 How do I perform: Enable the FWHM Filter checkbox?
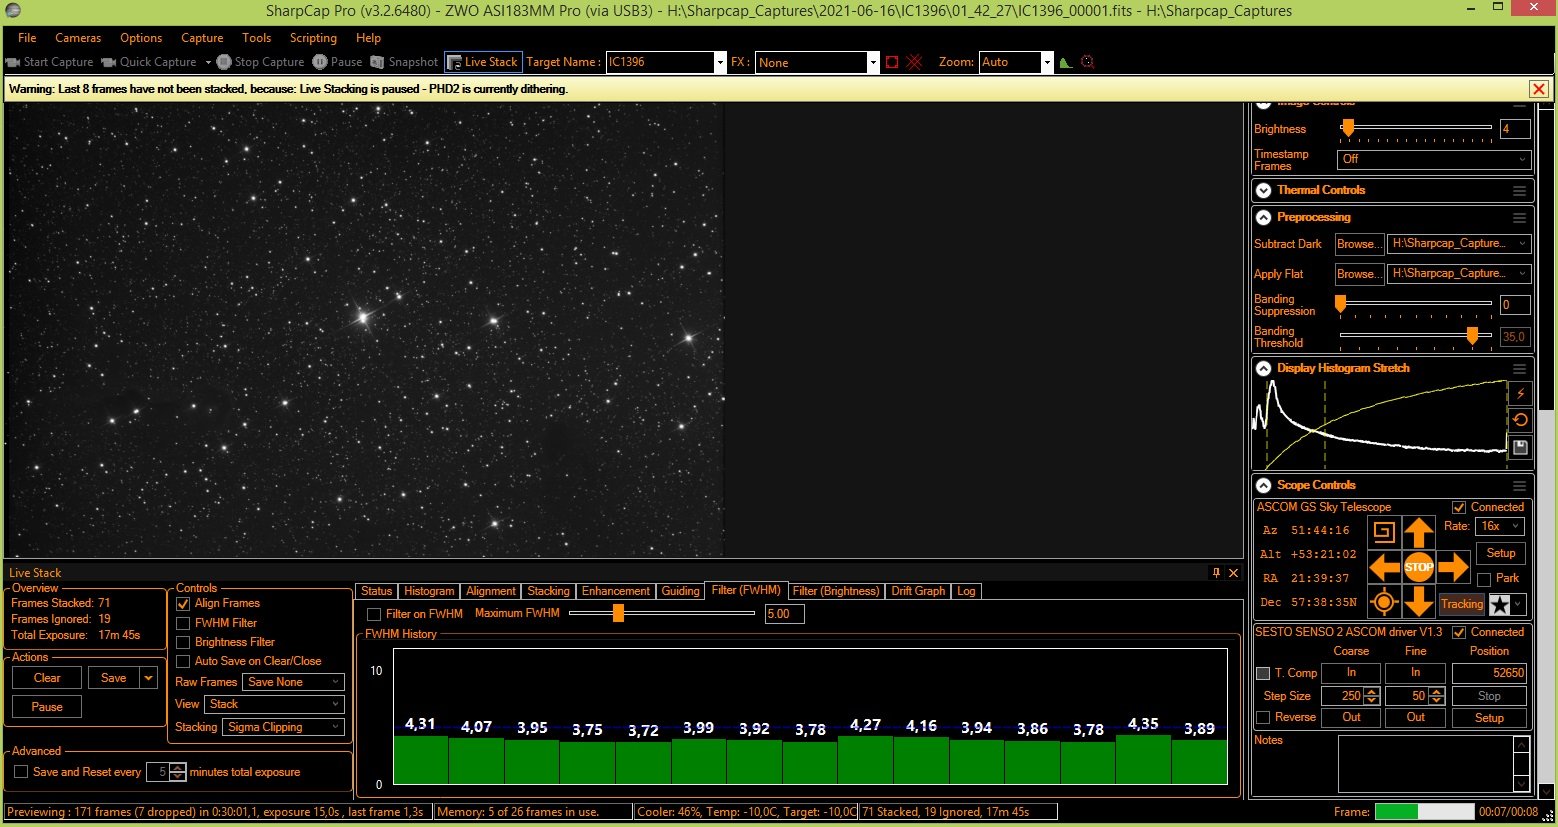point(183,623)
